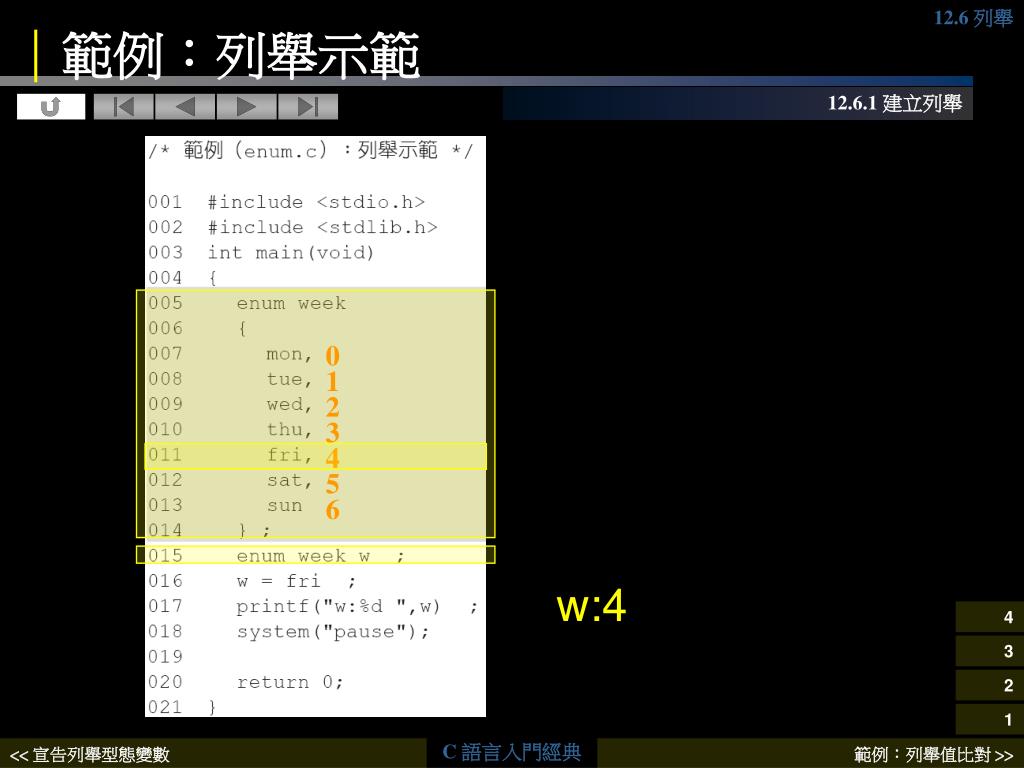The width and height of the screenshot is (1024, 768).
Task: Select step 2 button
Action: (x=990, y=685)
